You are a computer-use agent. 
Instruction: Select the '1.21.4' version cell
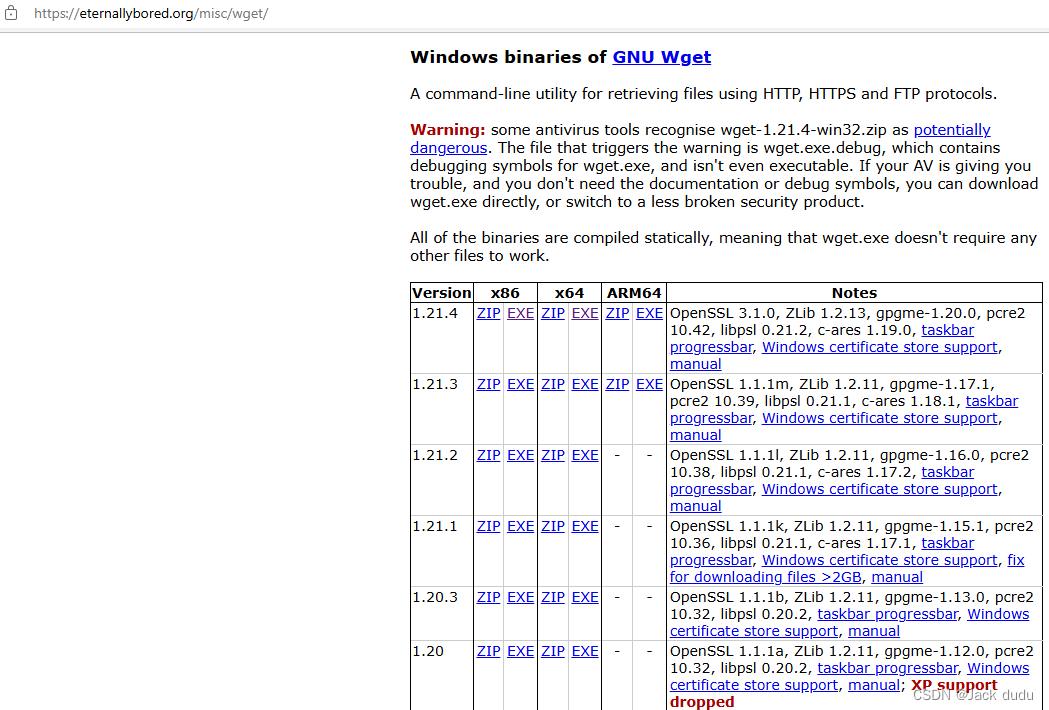tap(442, 338)
